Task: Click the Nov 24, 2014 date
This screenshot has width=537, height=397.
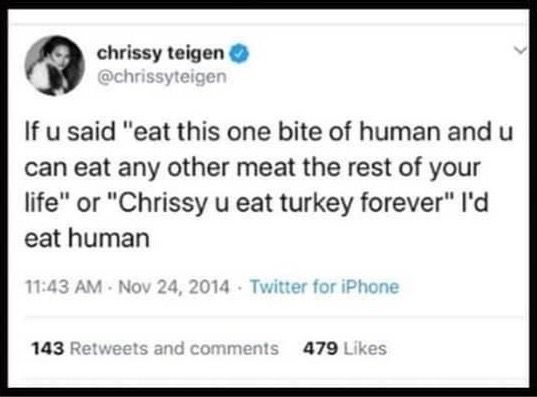Action: [174, 287]
